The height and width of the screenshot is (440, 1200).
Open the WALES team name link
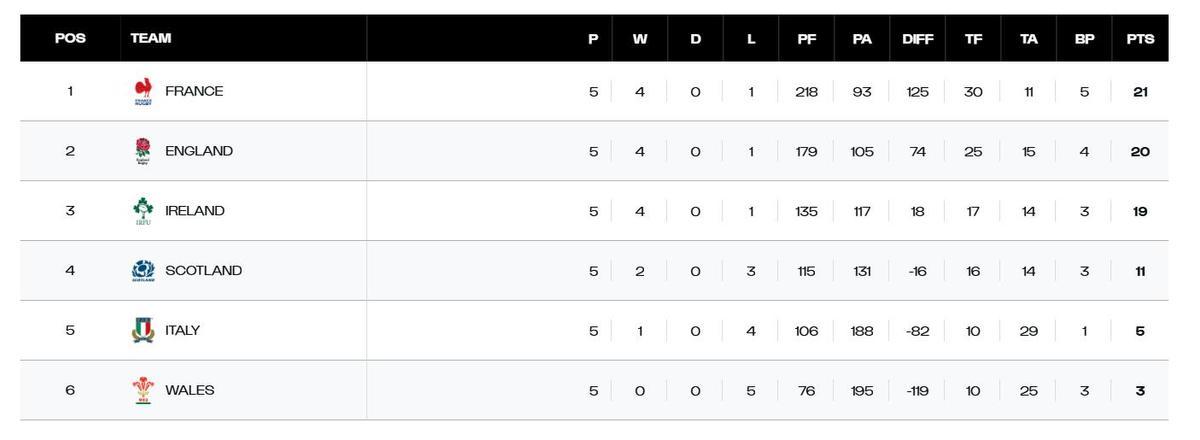coord(189,391)
